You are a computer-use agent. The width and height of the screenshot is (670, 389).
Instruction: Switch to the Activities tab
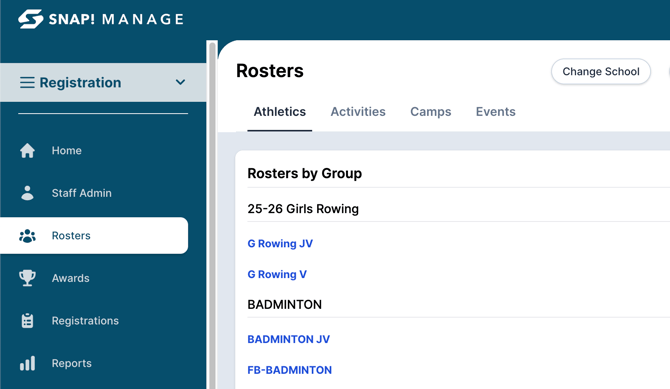358,112
